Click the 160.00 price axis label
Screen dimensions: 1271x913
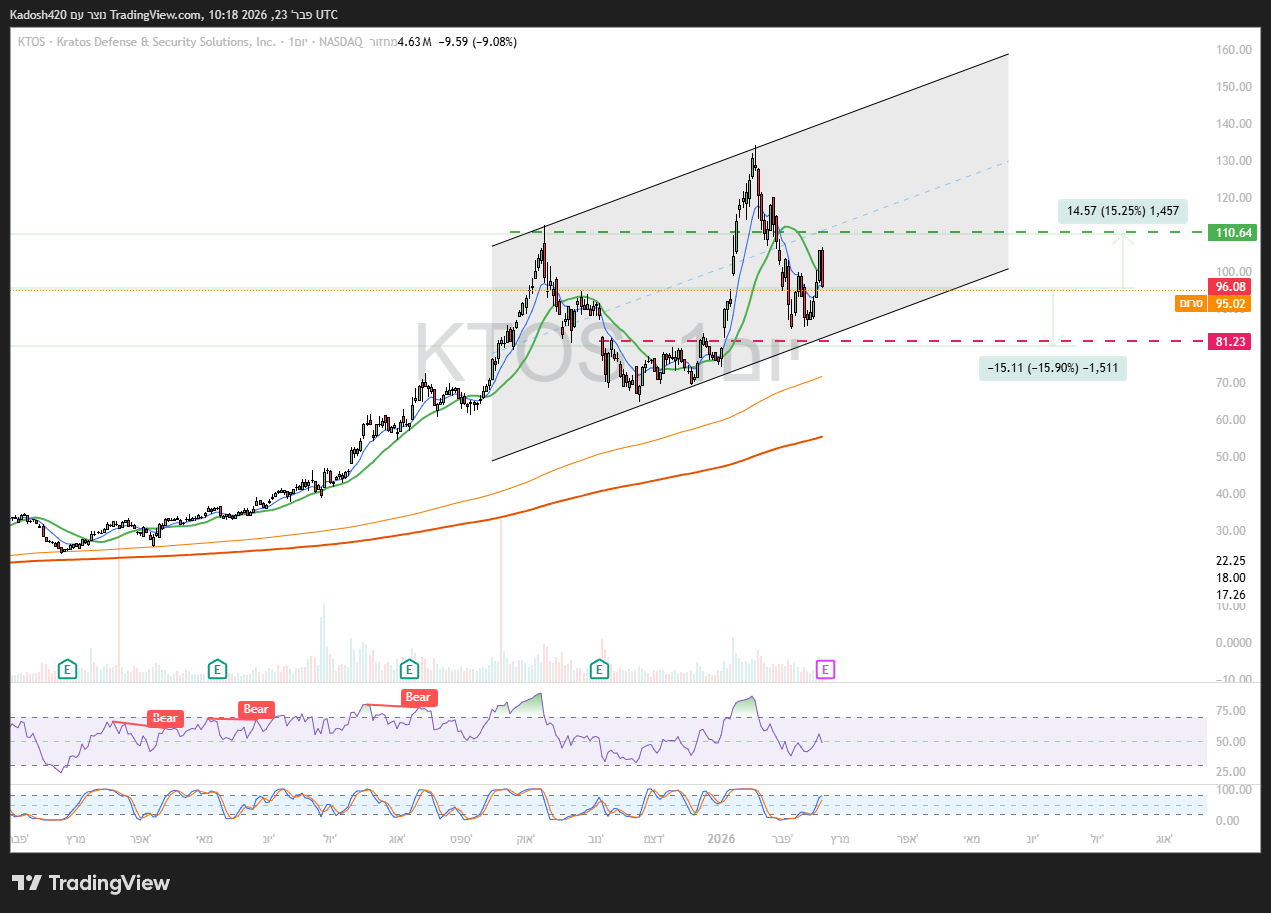[1235, 50]
